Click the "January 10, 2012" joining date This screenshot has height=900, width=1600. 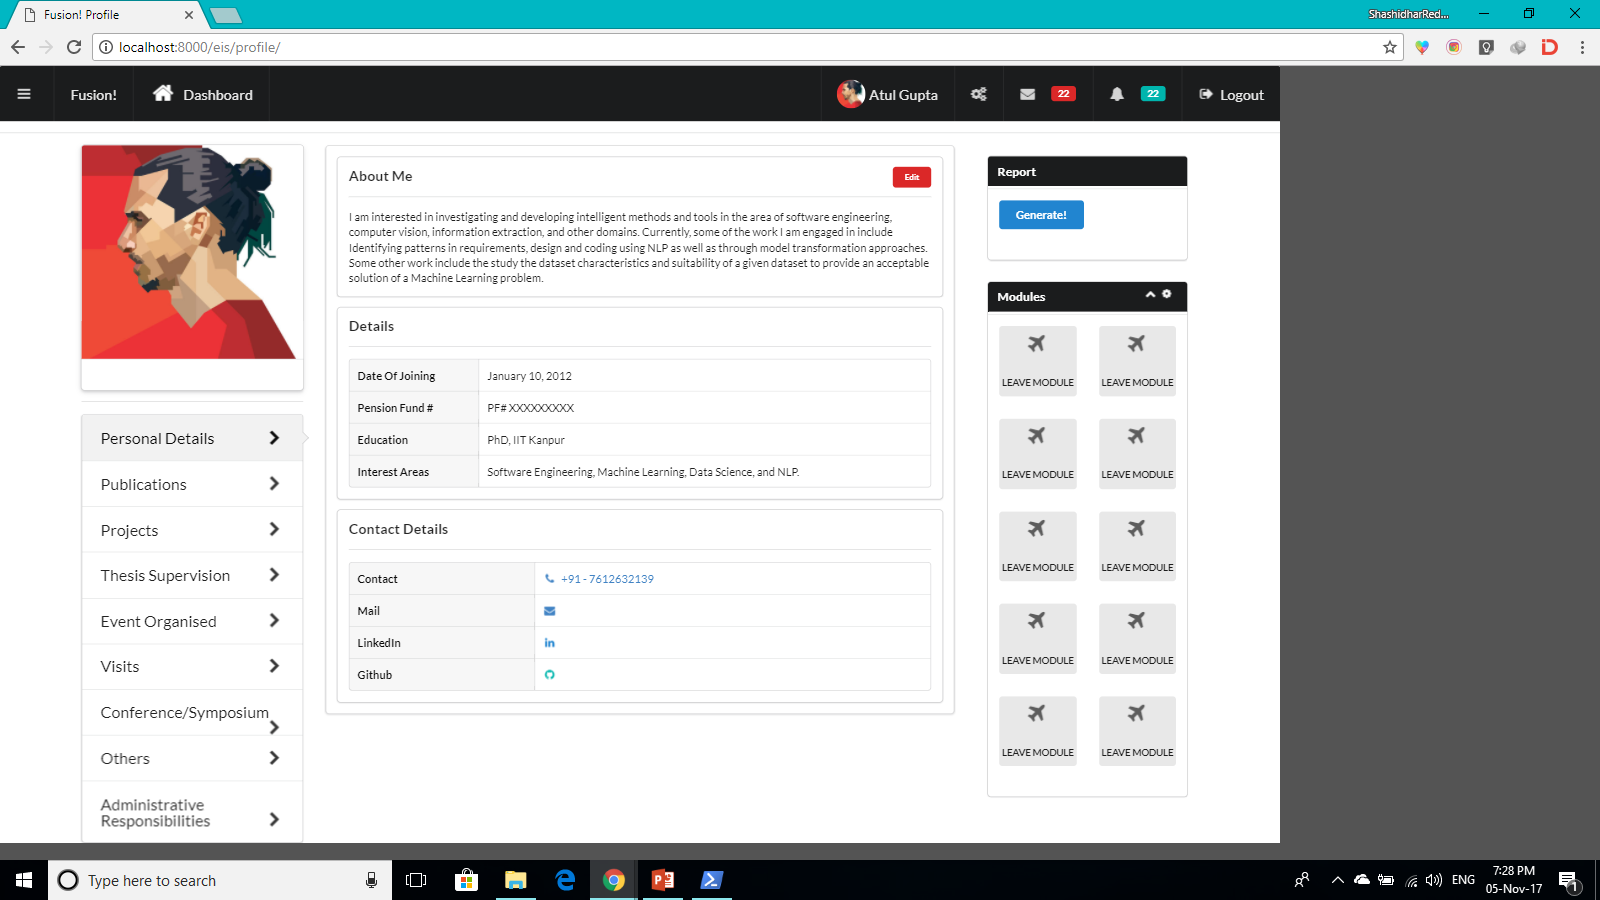pyautogui.click(x=530, y=376)
